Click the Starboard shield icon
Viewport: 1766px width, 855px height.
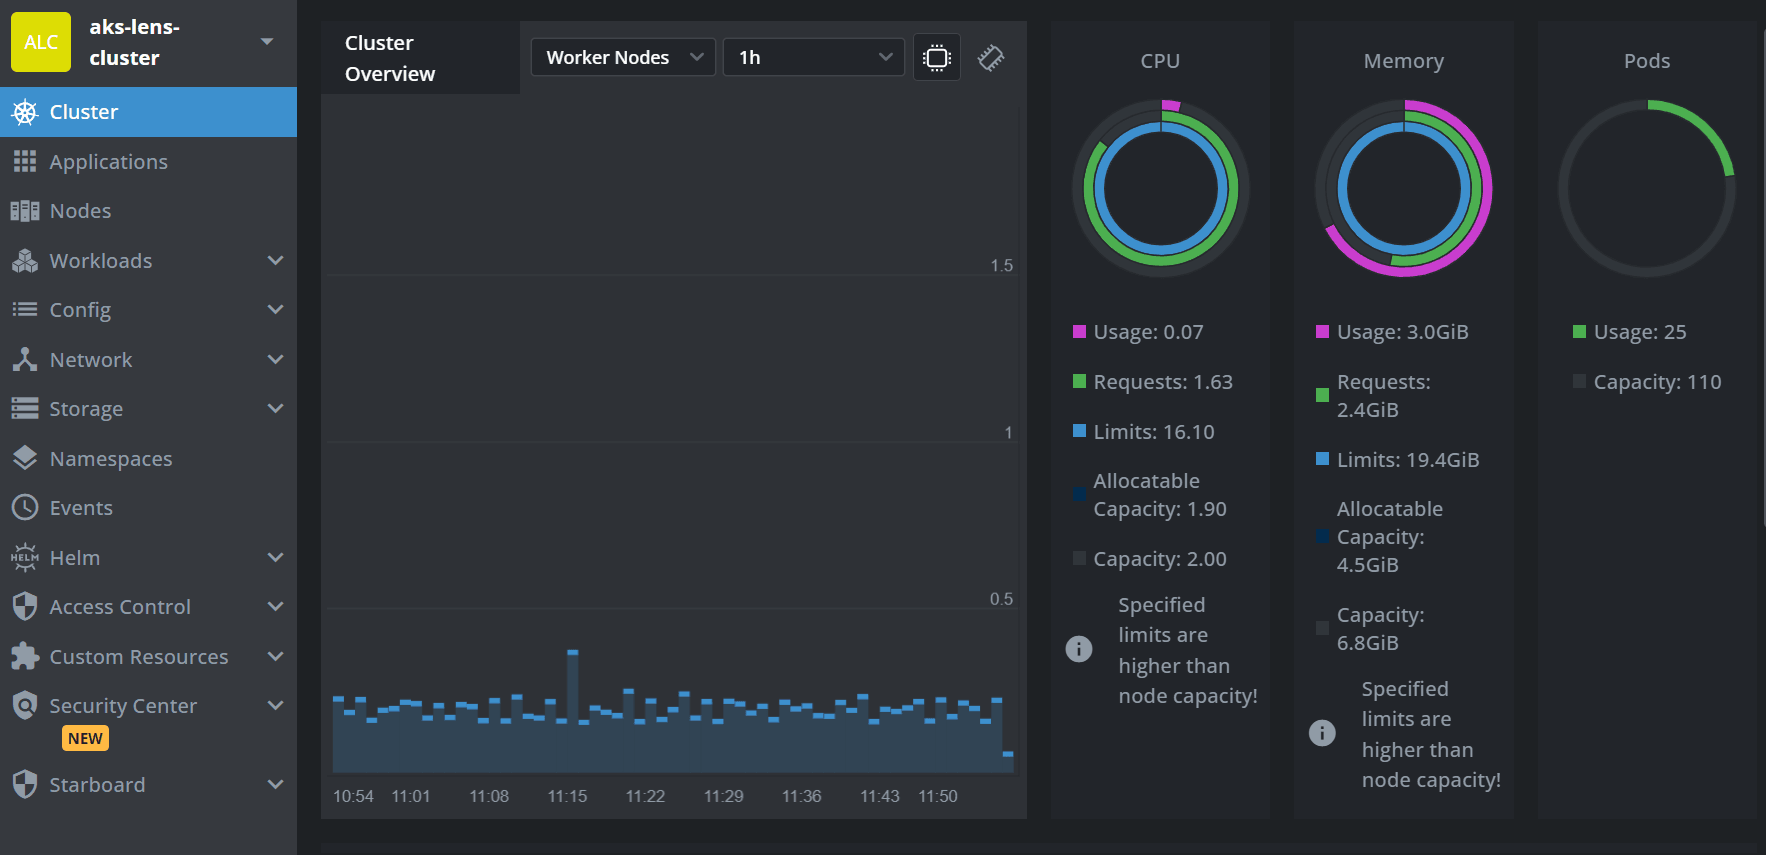pos(25,785)
